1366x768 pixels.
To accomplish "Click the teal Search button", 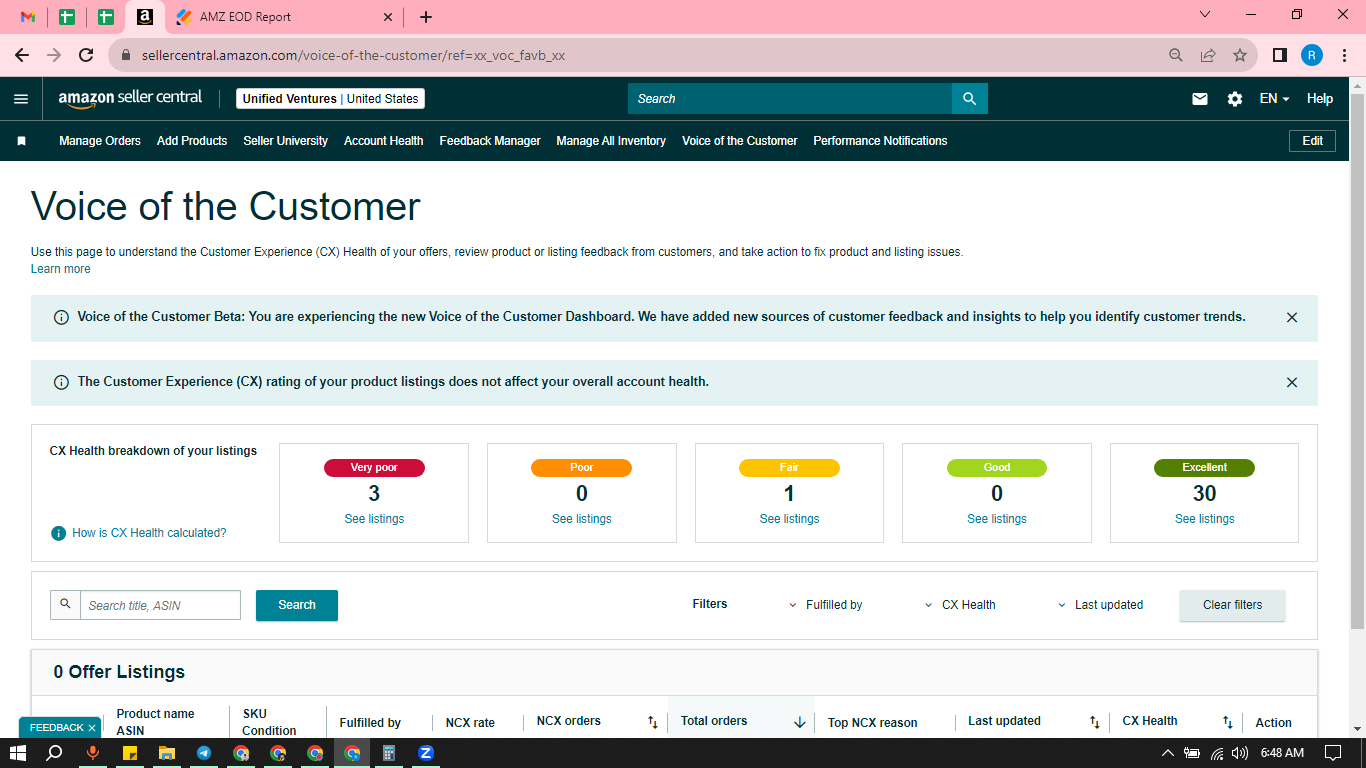I will click(297, 605).
